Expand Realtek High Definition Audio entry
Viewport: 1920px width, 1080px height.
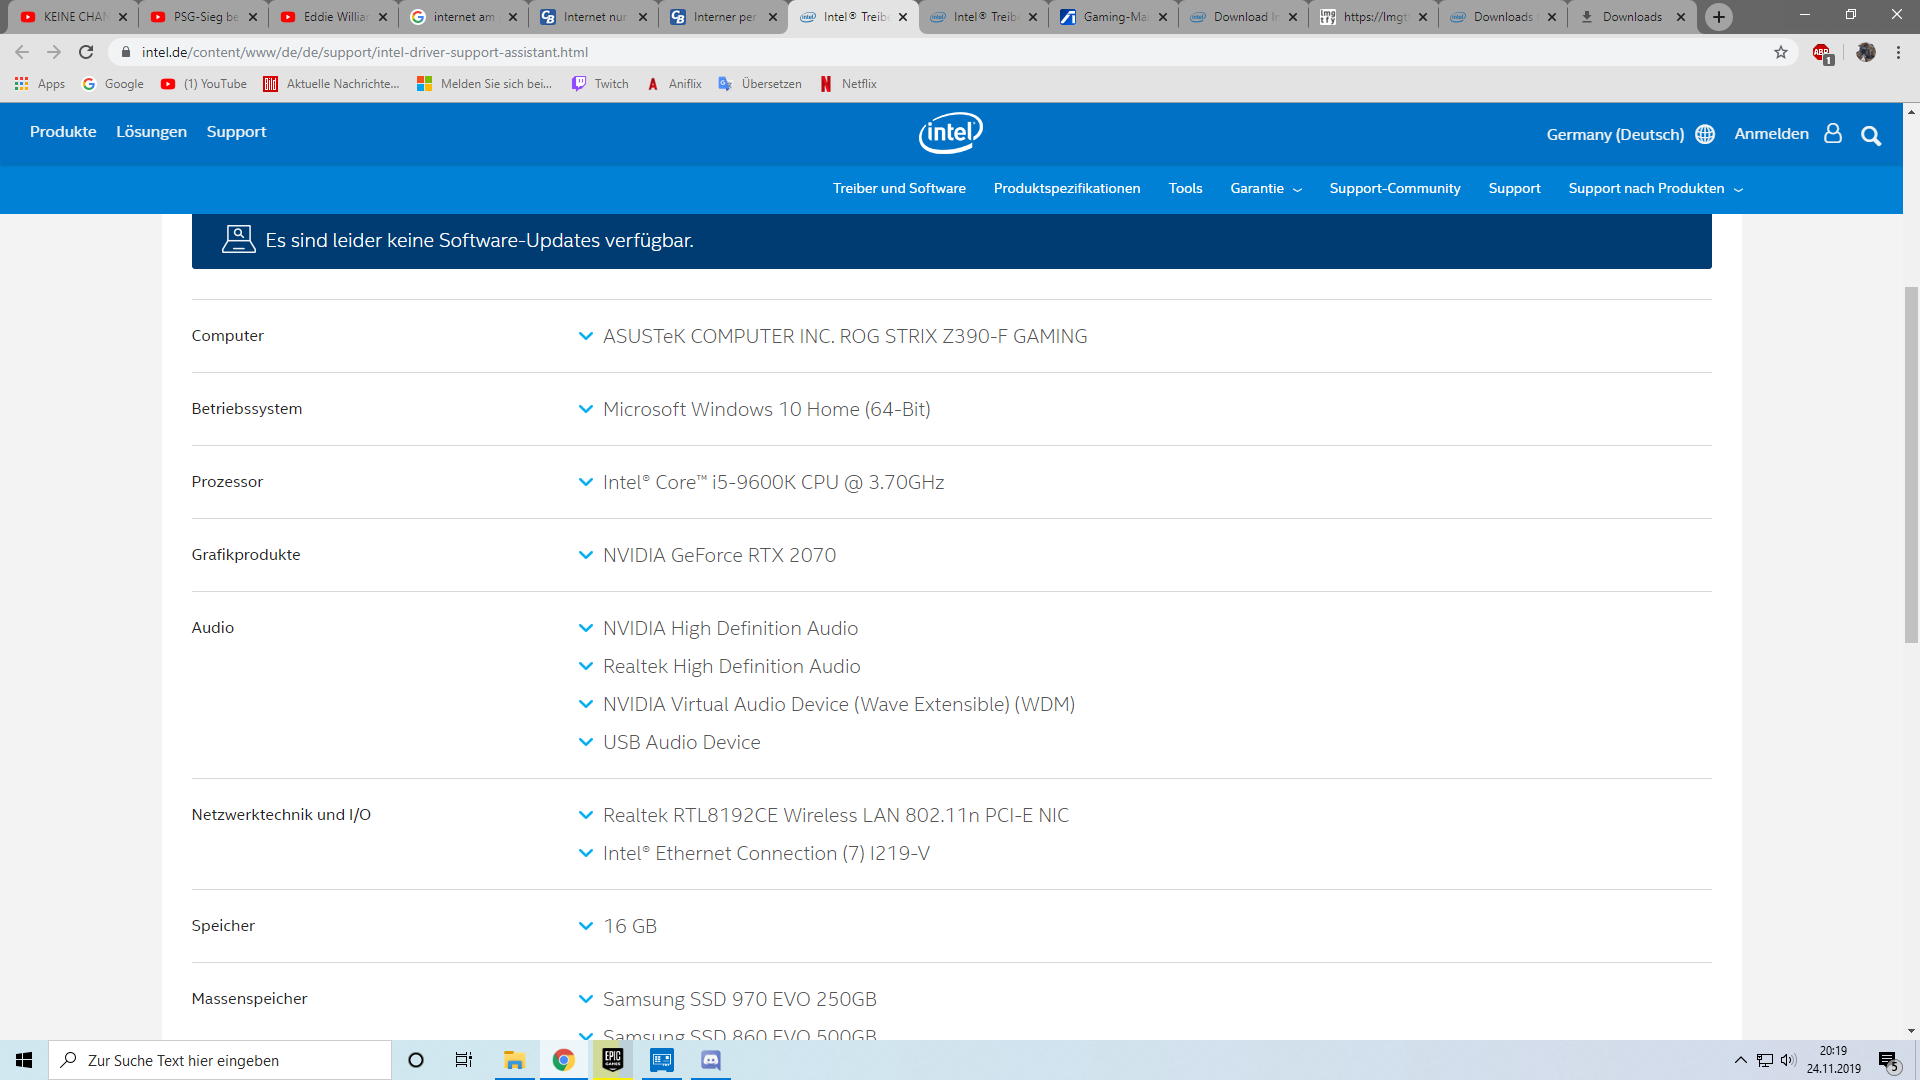pyautogui.click(x=586, y=666)
